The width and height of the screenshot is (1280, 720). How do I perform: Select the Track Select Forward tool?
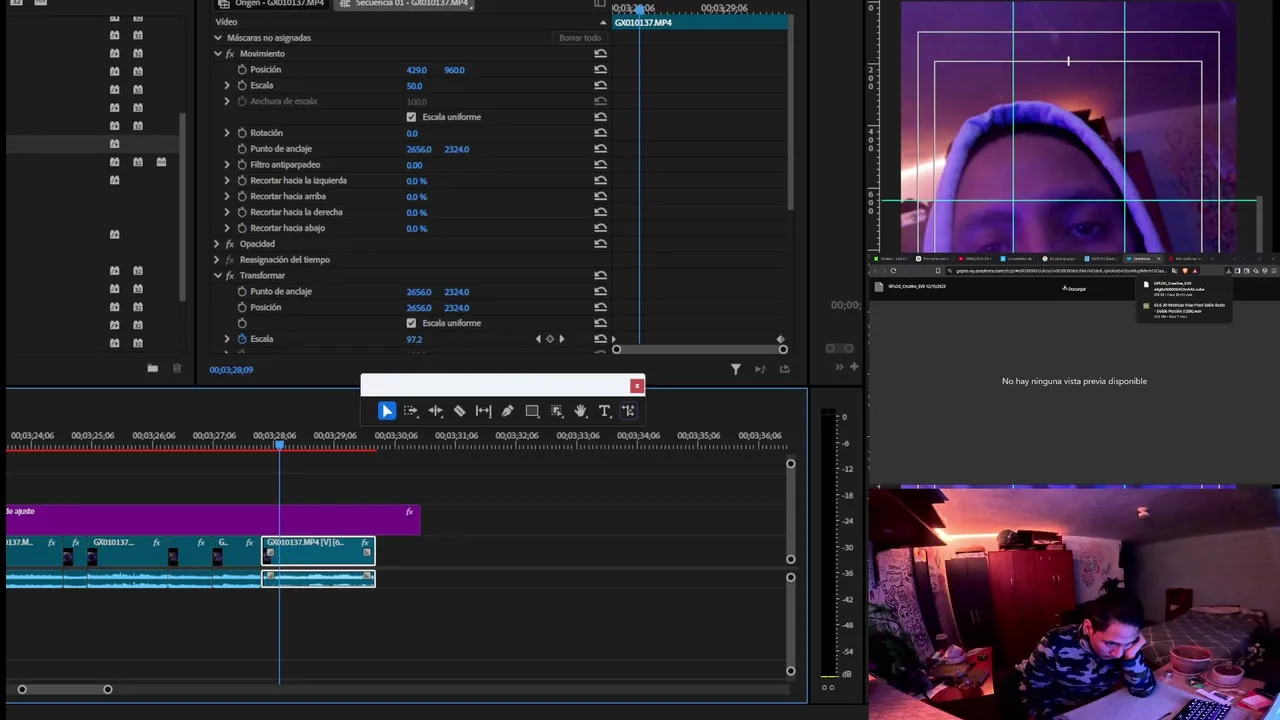pyautogui.click(x=411, y=411)
